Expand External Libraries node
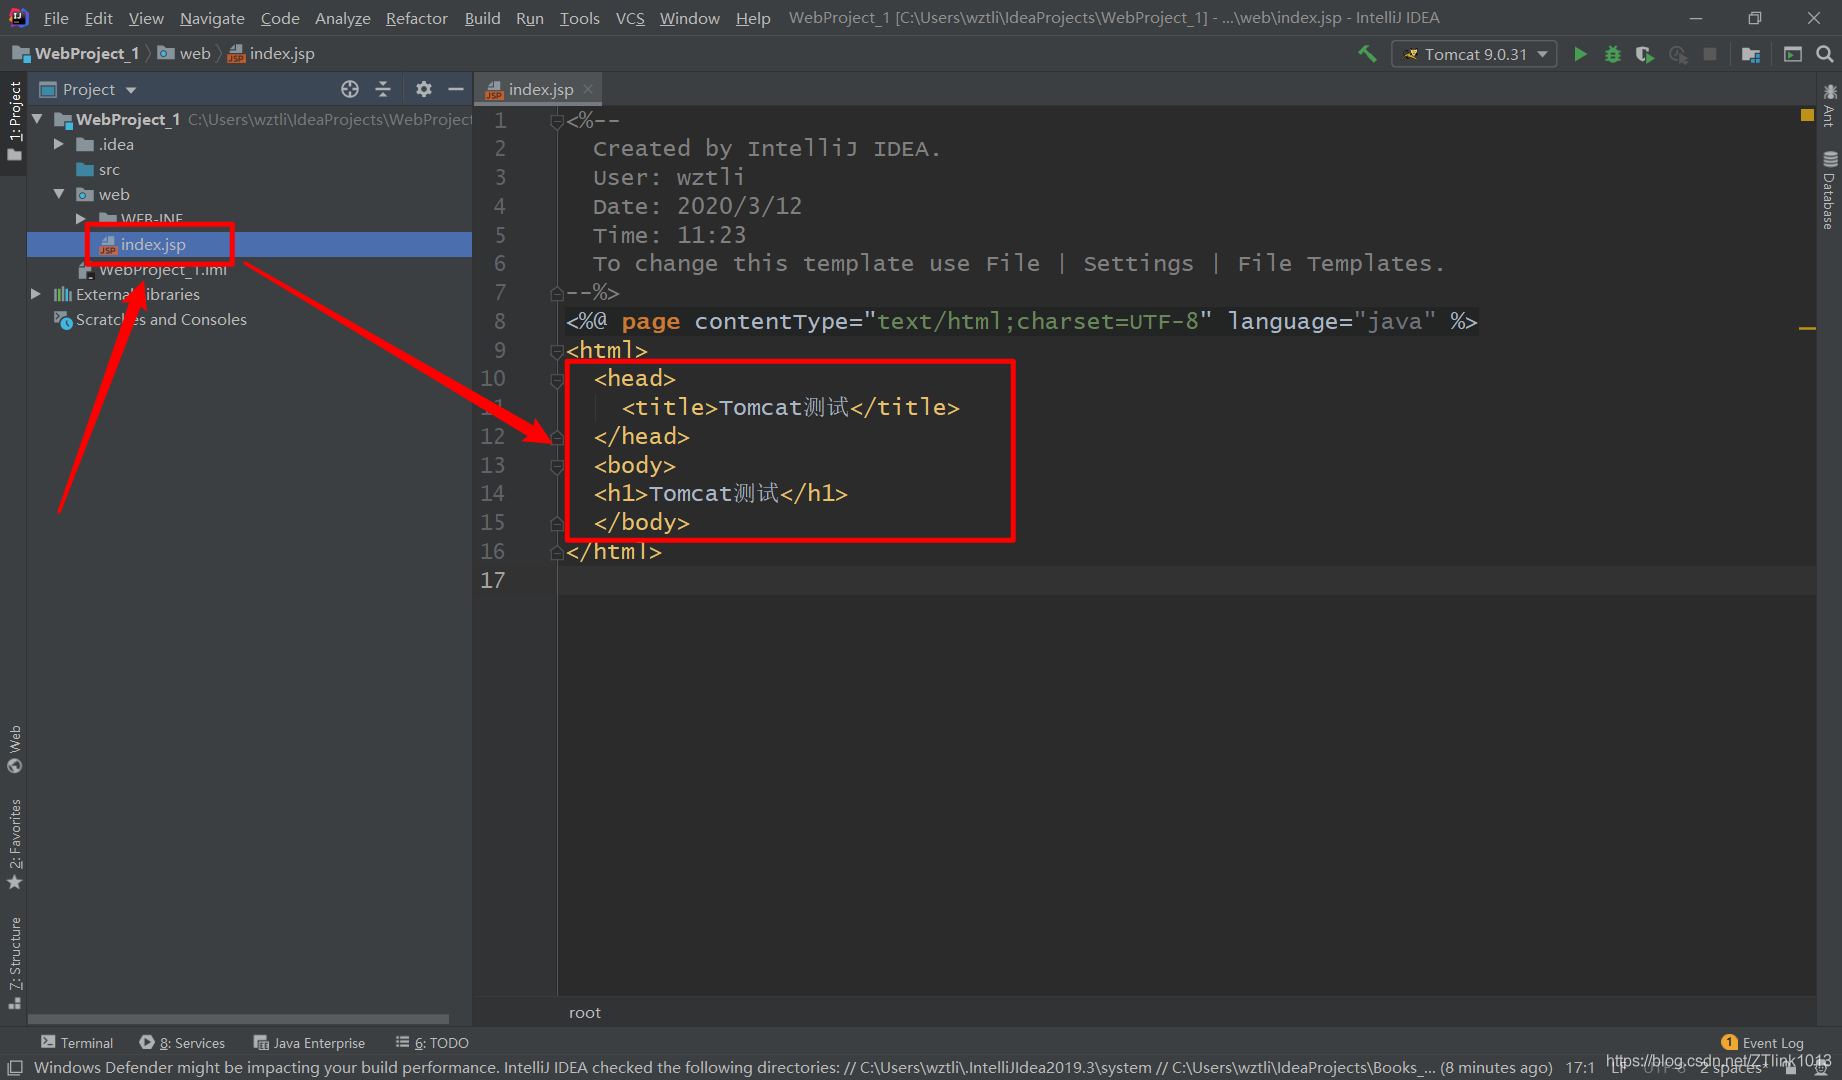This screenshot has height=1080, width=1842. pyautogui.click(x=36, y=294)
